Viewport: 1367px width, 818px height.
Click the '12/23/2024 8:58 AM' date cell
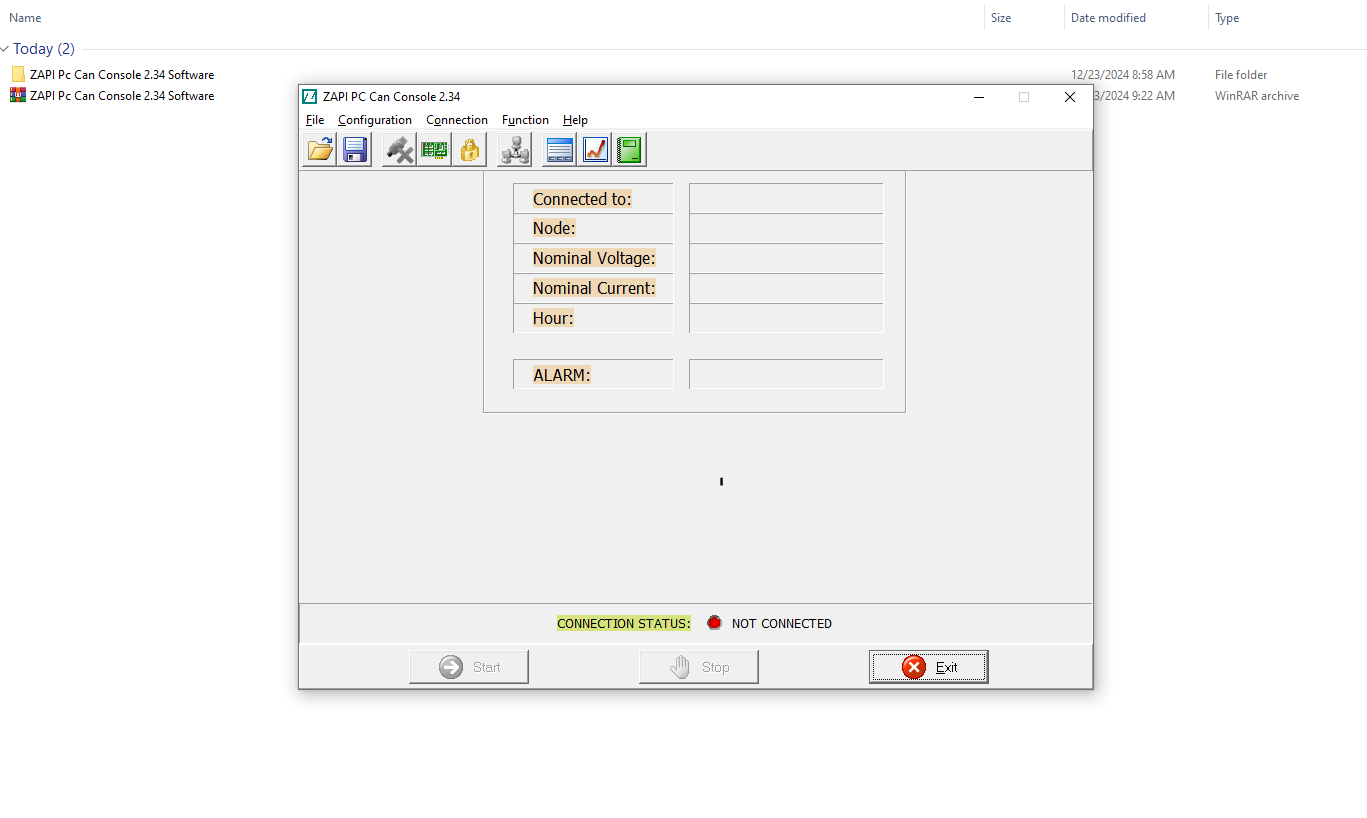tap(1123, 74)
